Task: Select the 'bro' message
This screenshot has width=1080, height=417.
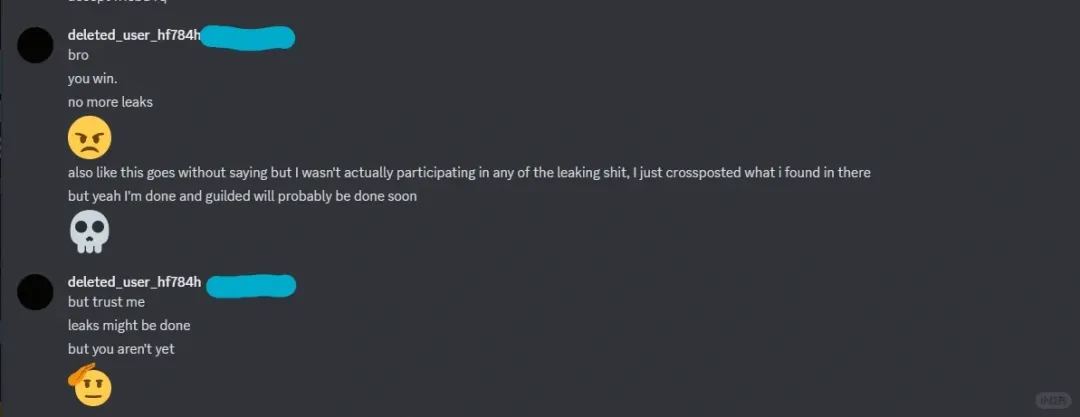Action: (x=78, y=55)
